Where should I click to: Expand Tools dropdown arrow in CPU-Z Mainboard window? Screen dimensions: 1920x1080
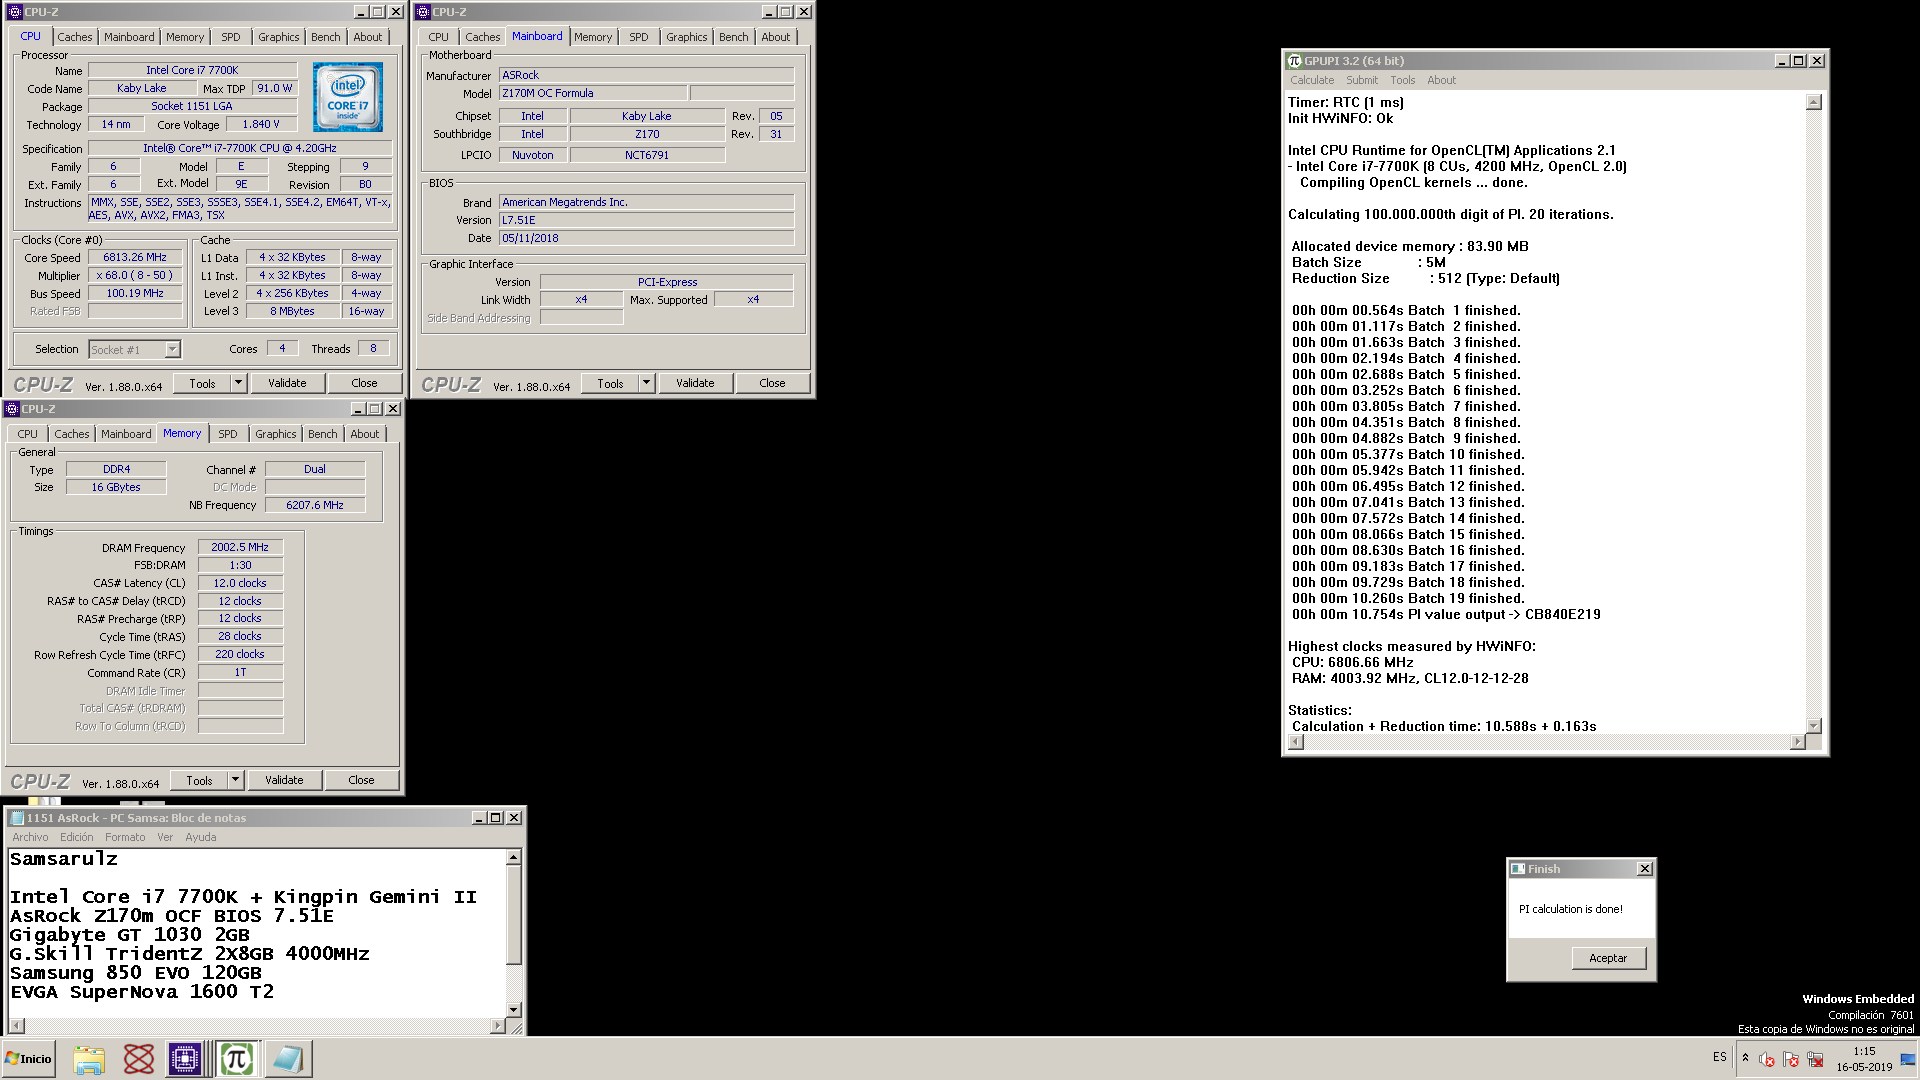tap(646, 383)
